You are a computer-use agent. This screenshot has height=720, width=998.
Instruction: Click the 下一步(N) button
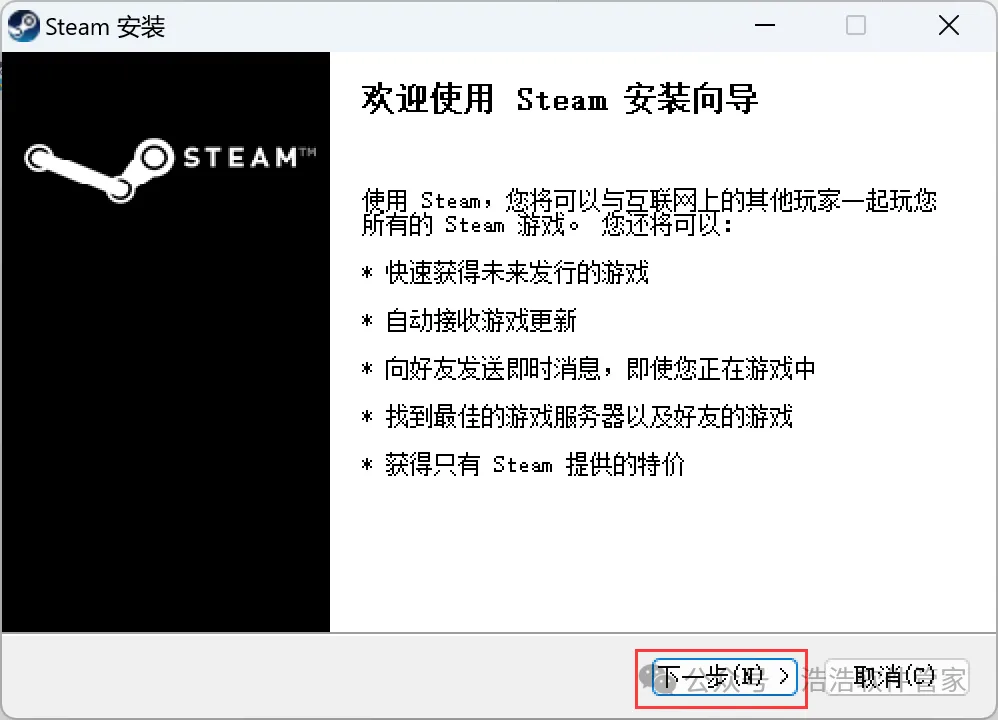pyautogui.click(x=724, y=677)
